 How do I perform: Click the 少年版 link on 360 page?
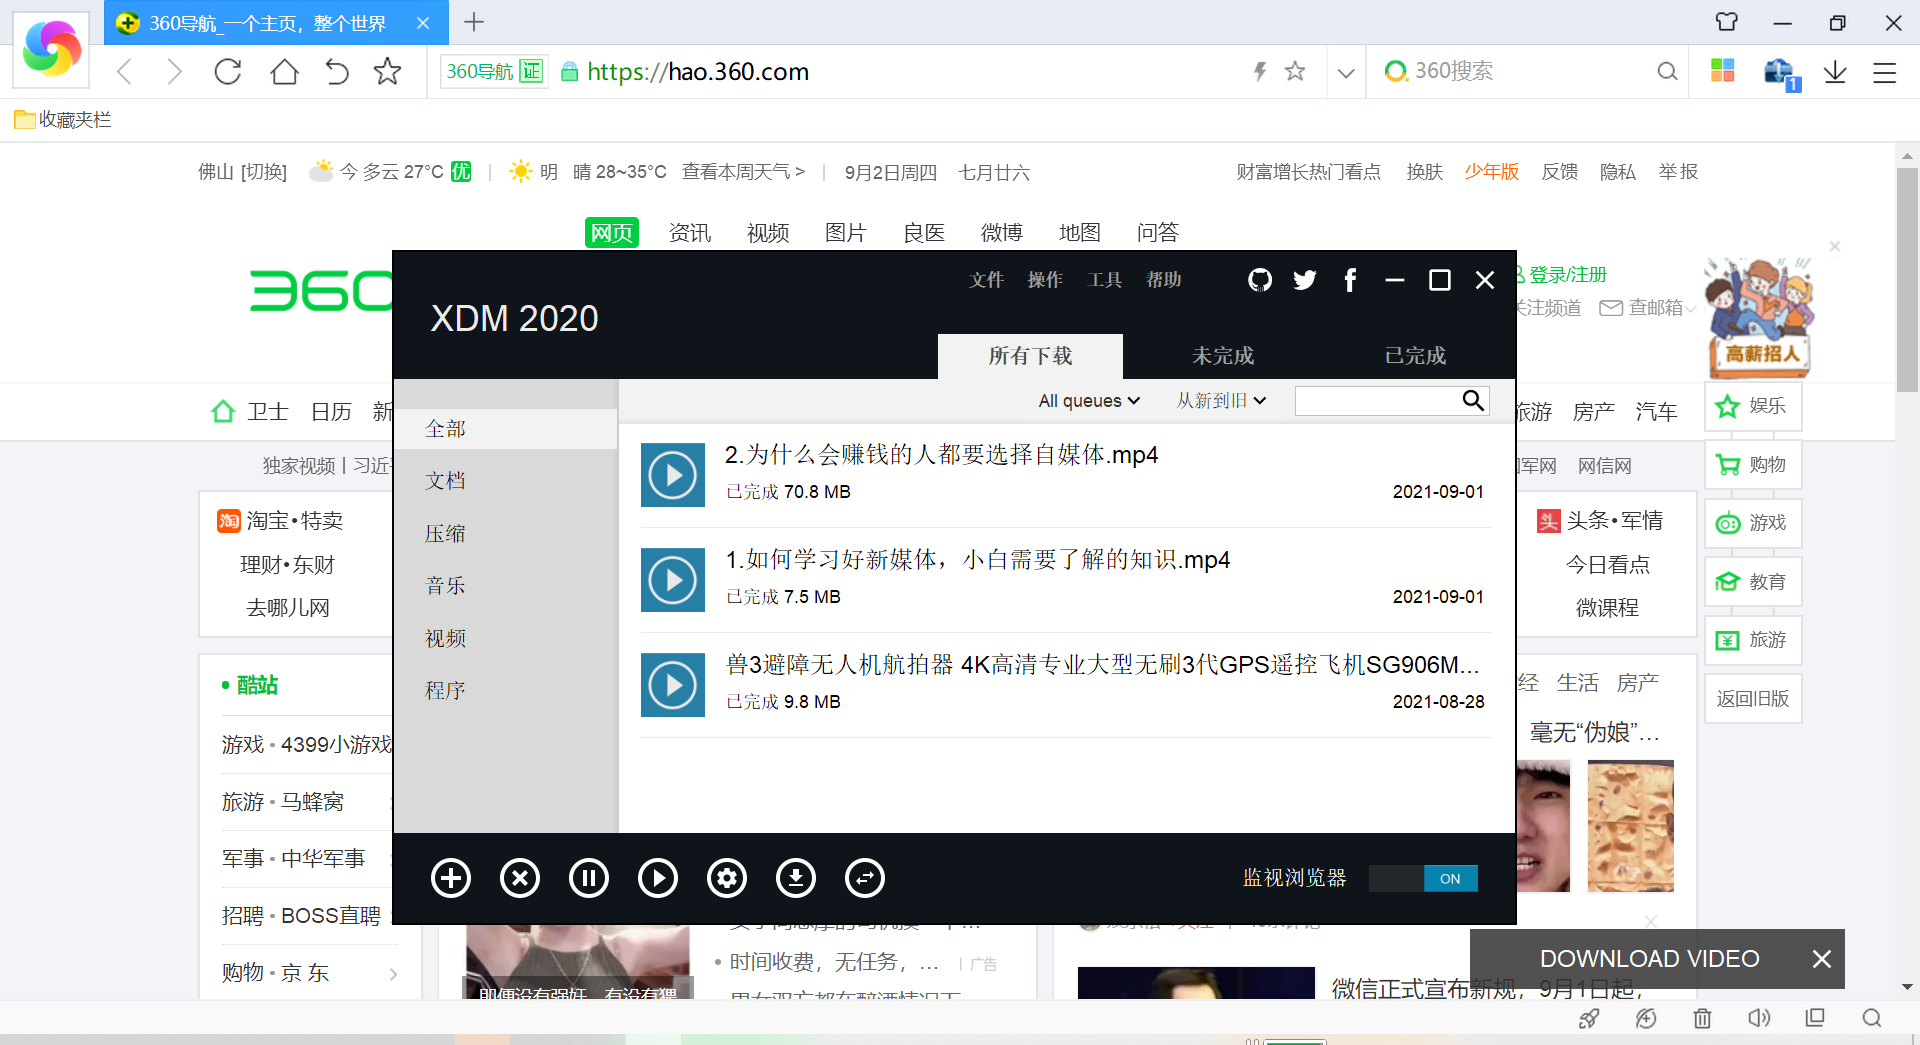1491,172
